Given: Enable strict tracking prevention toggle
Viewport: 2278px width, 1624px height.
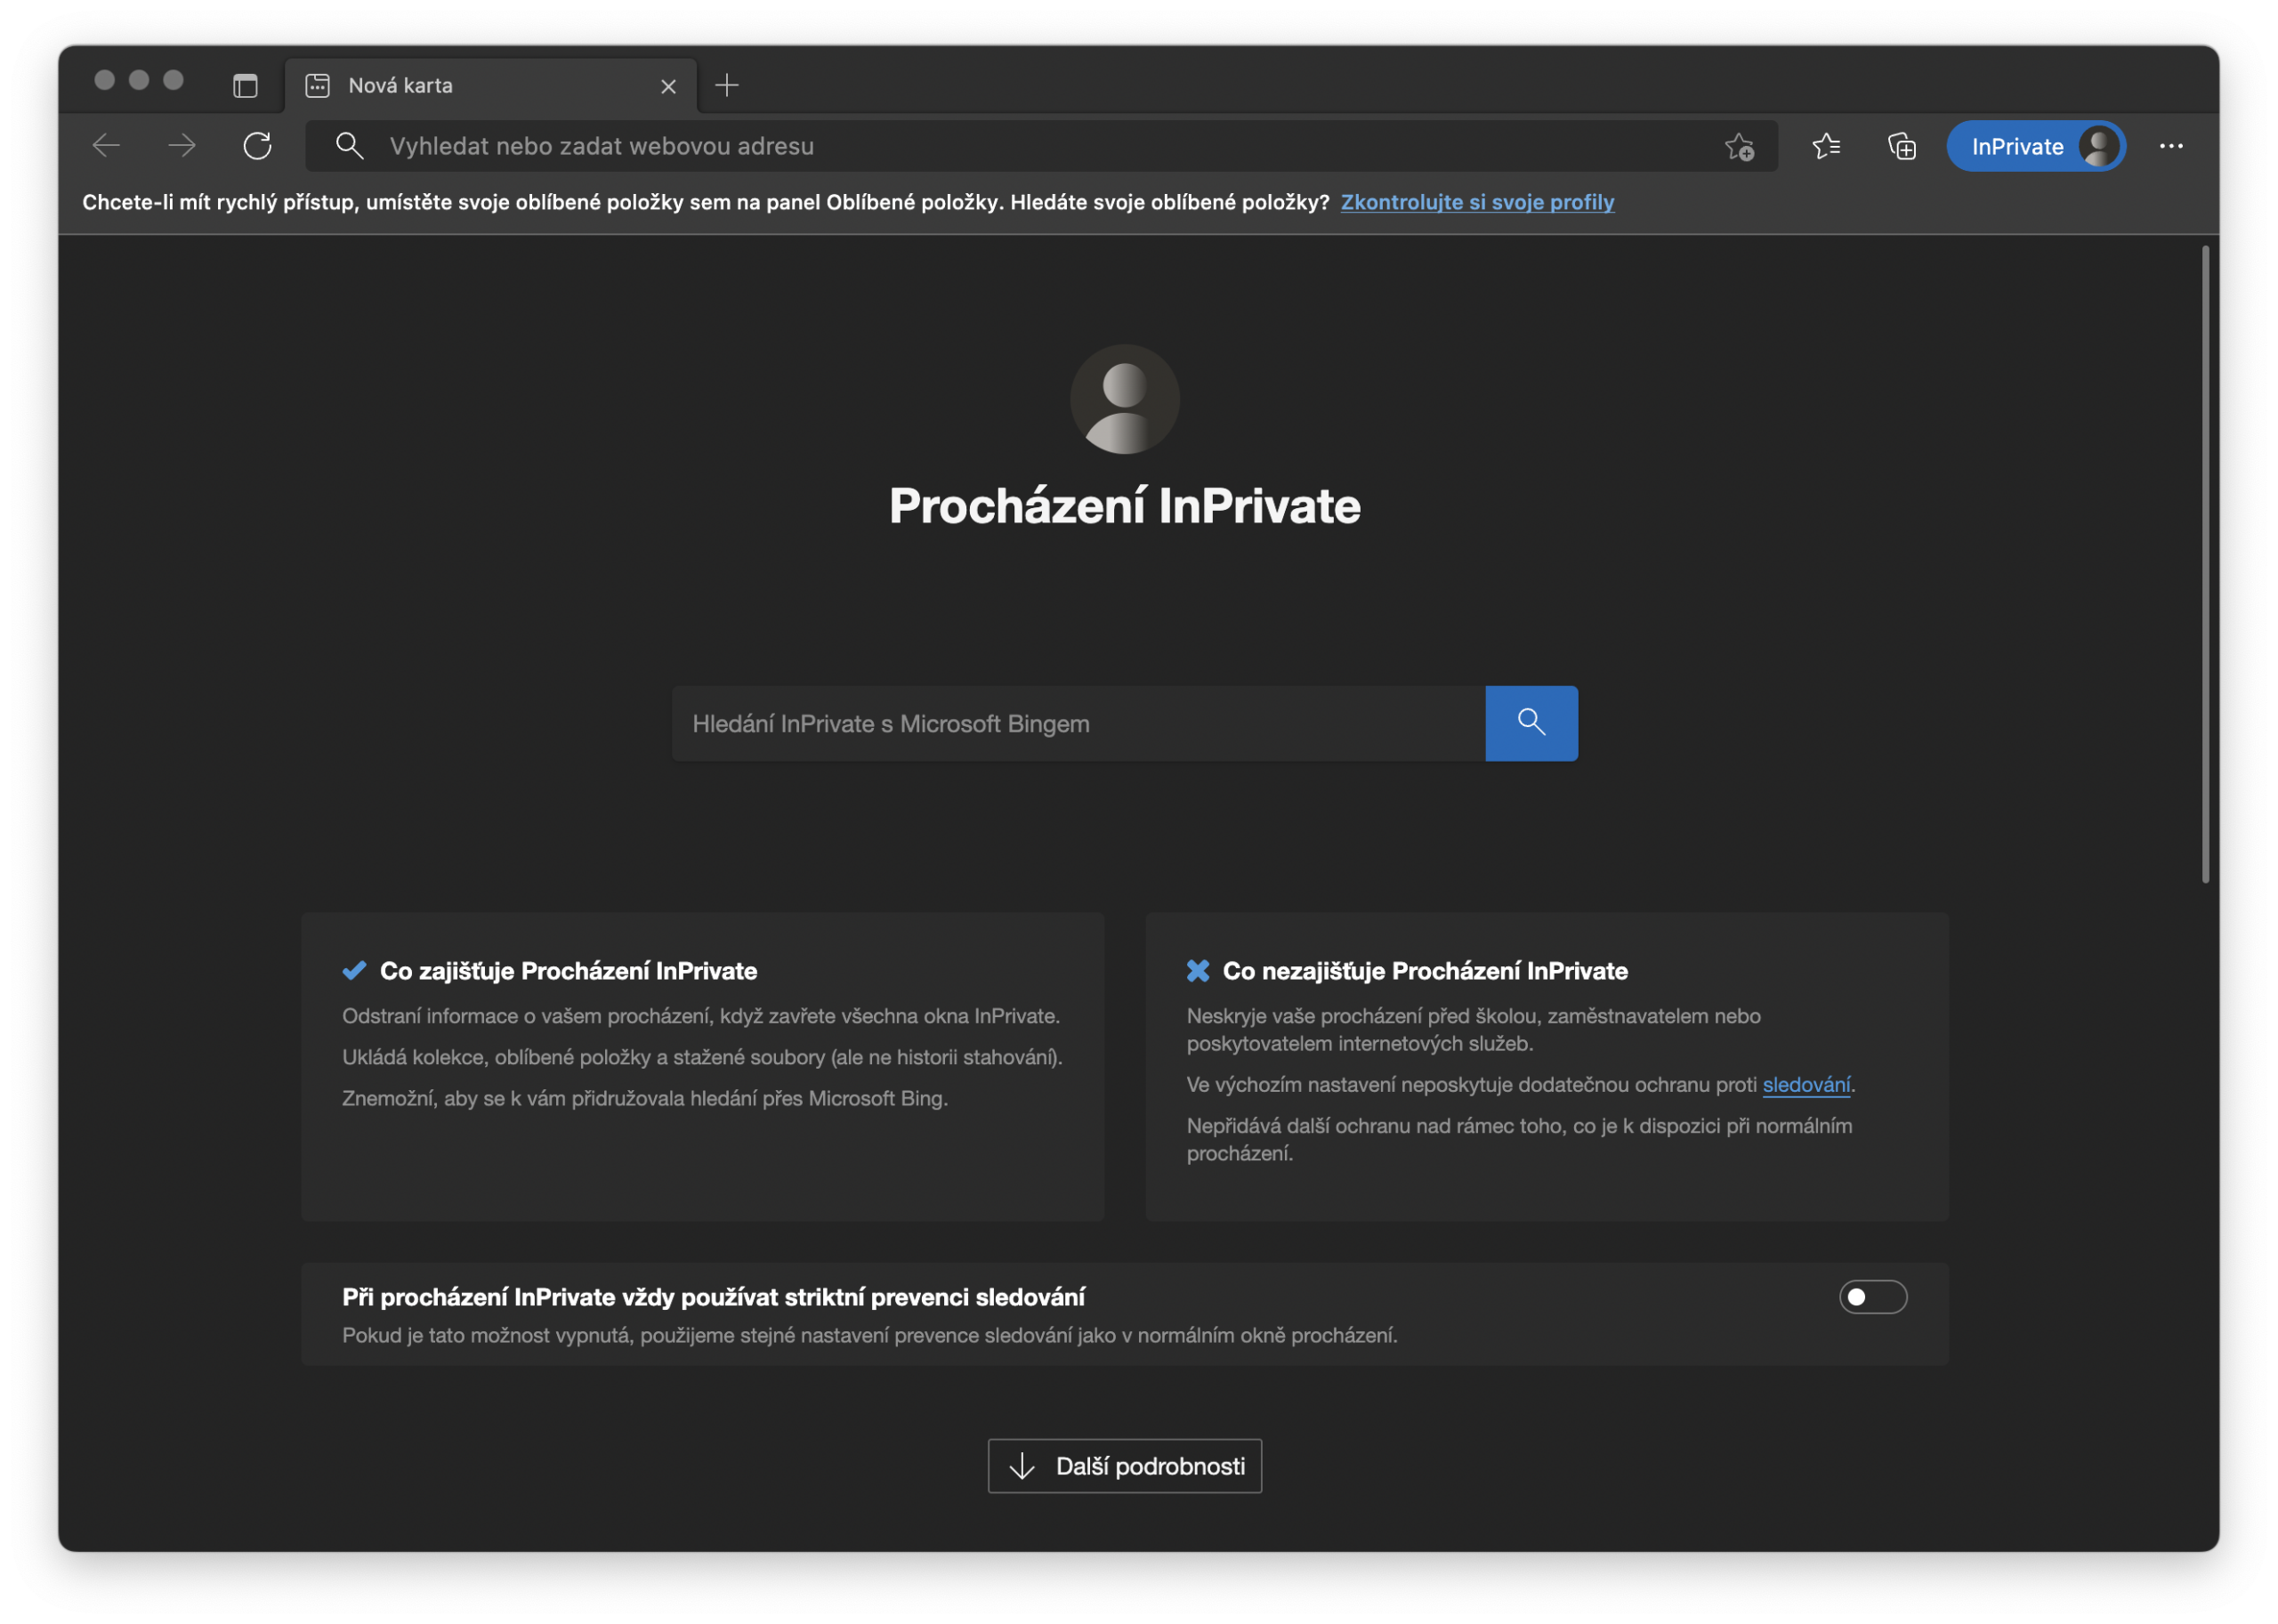Looking at the screenshot, I should coord(1872,1297).
